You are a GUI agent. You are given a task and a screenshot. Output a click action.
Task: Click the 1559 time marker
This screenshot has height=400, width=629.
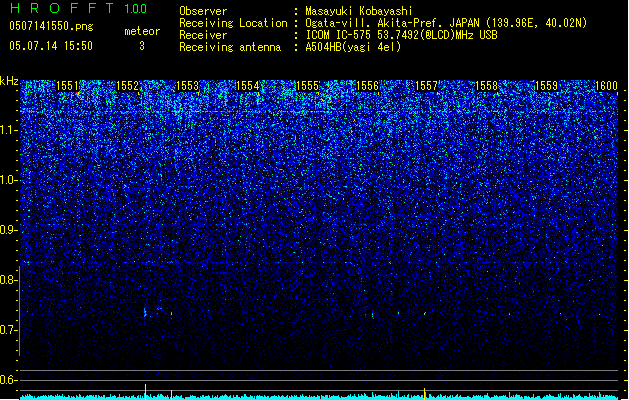point(546,86)
